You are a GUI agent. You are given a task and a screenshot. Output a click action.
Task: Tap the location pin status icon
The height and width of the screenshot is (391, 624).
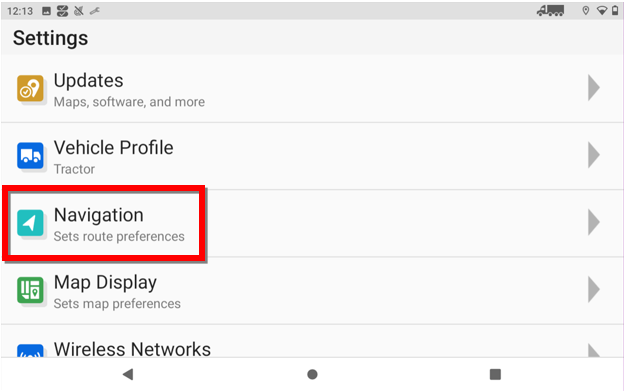(x=585, y=11)
